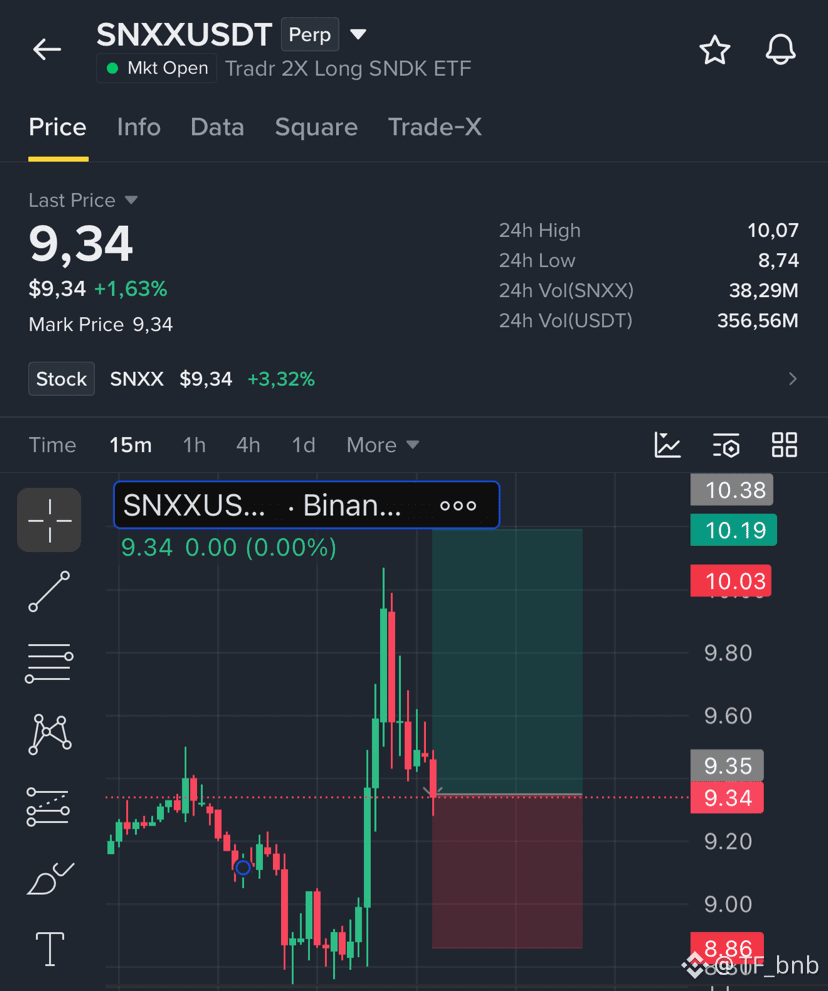Viewport: 828px width, 991px height.
Task: Select the Time chart interval
Action: (x=52, y=445)
